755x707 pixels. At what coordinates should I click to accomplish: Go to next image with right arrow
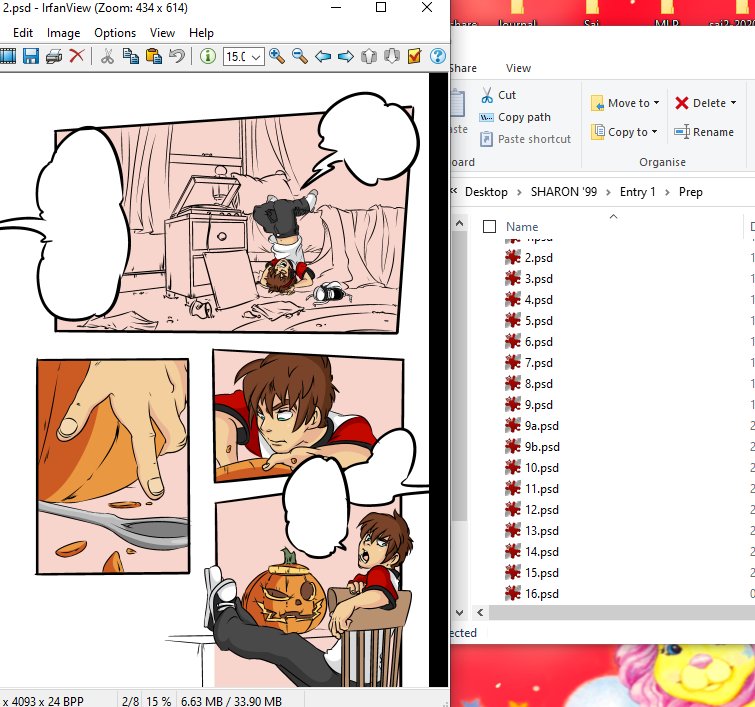[x=346, y=56]
